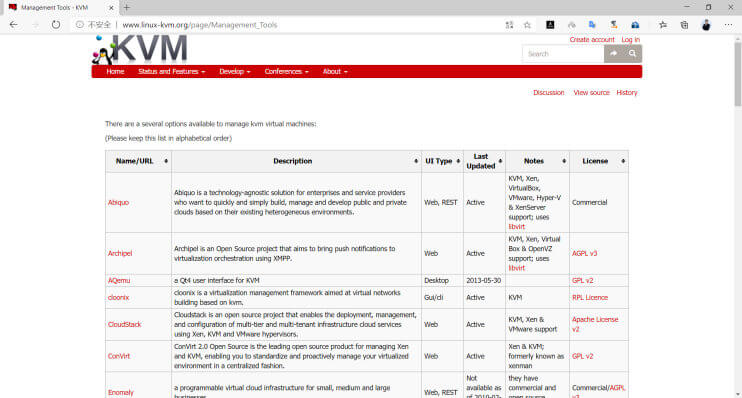
Task: Expand the Conferences dropdown menu
Action: click(x=286, y=71)
